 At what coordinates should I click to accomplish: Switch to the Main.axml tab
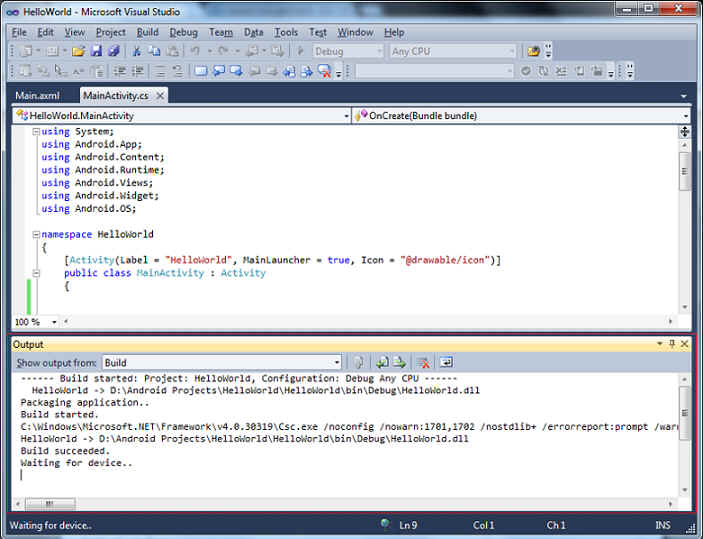(x=38, y=96)
